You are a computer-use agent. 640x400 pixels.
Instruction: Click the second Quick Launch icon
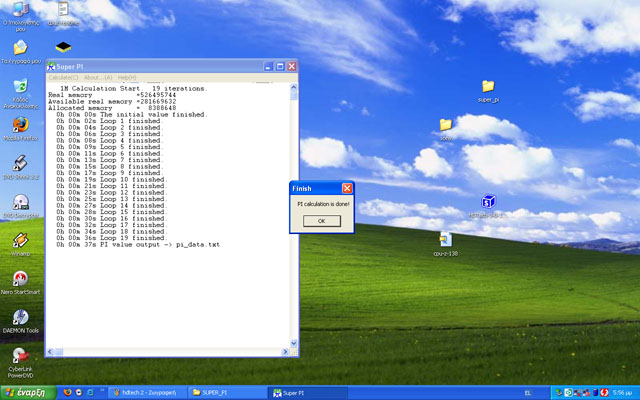click(x=79, y=392)
